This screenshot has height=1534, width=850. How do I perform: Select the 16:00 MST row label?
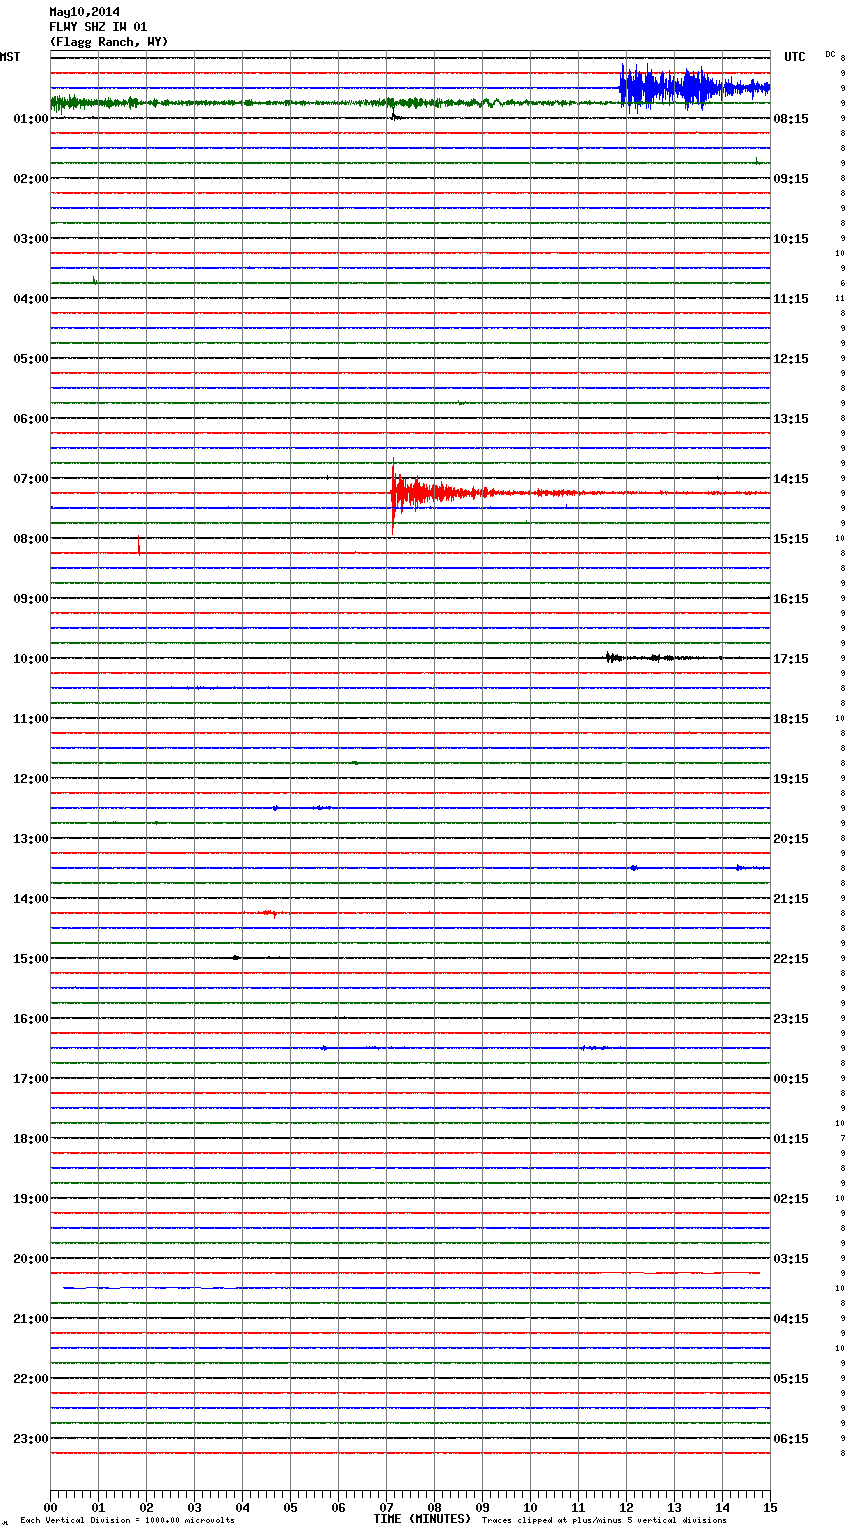[x=30, y=1019]
